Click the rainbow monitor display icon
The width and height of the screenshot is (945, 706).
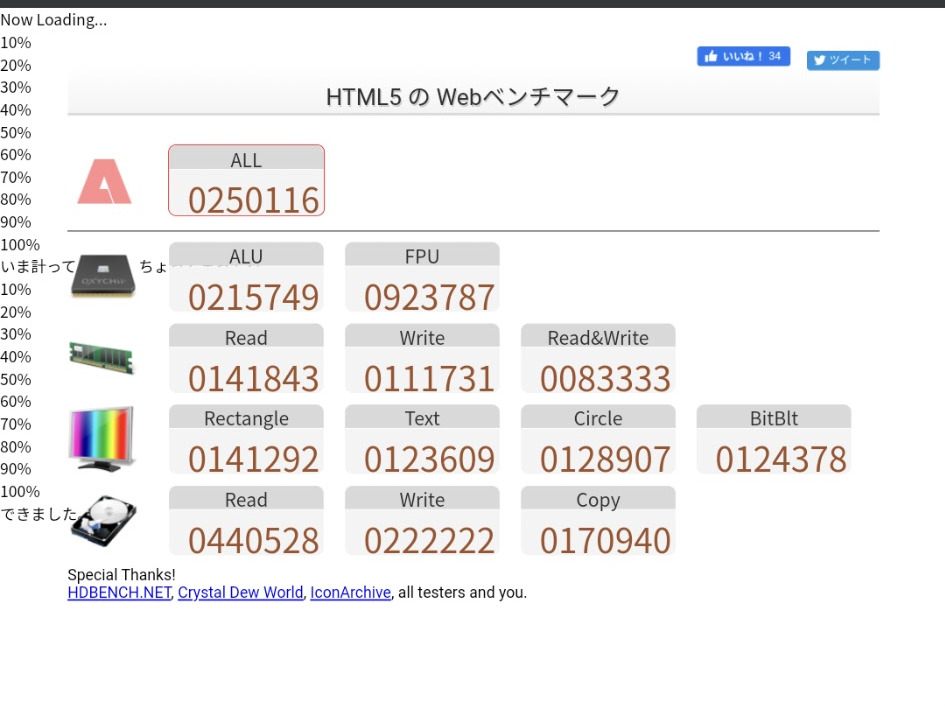tap(102, 438)
